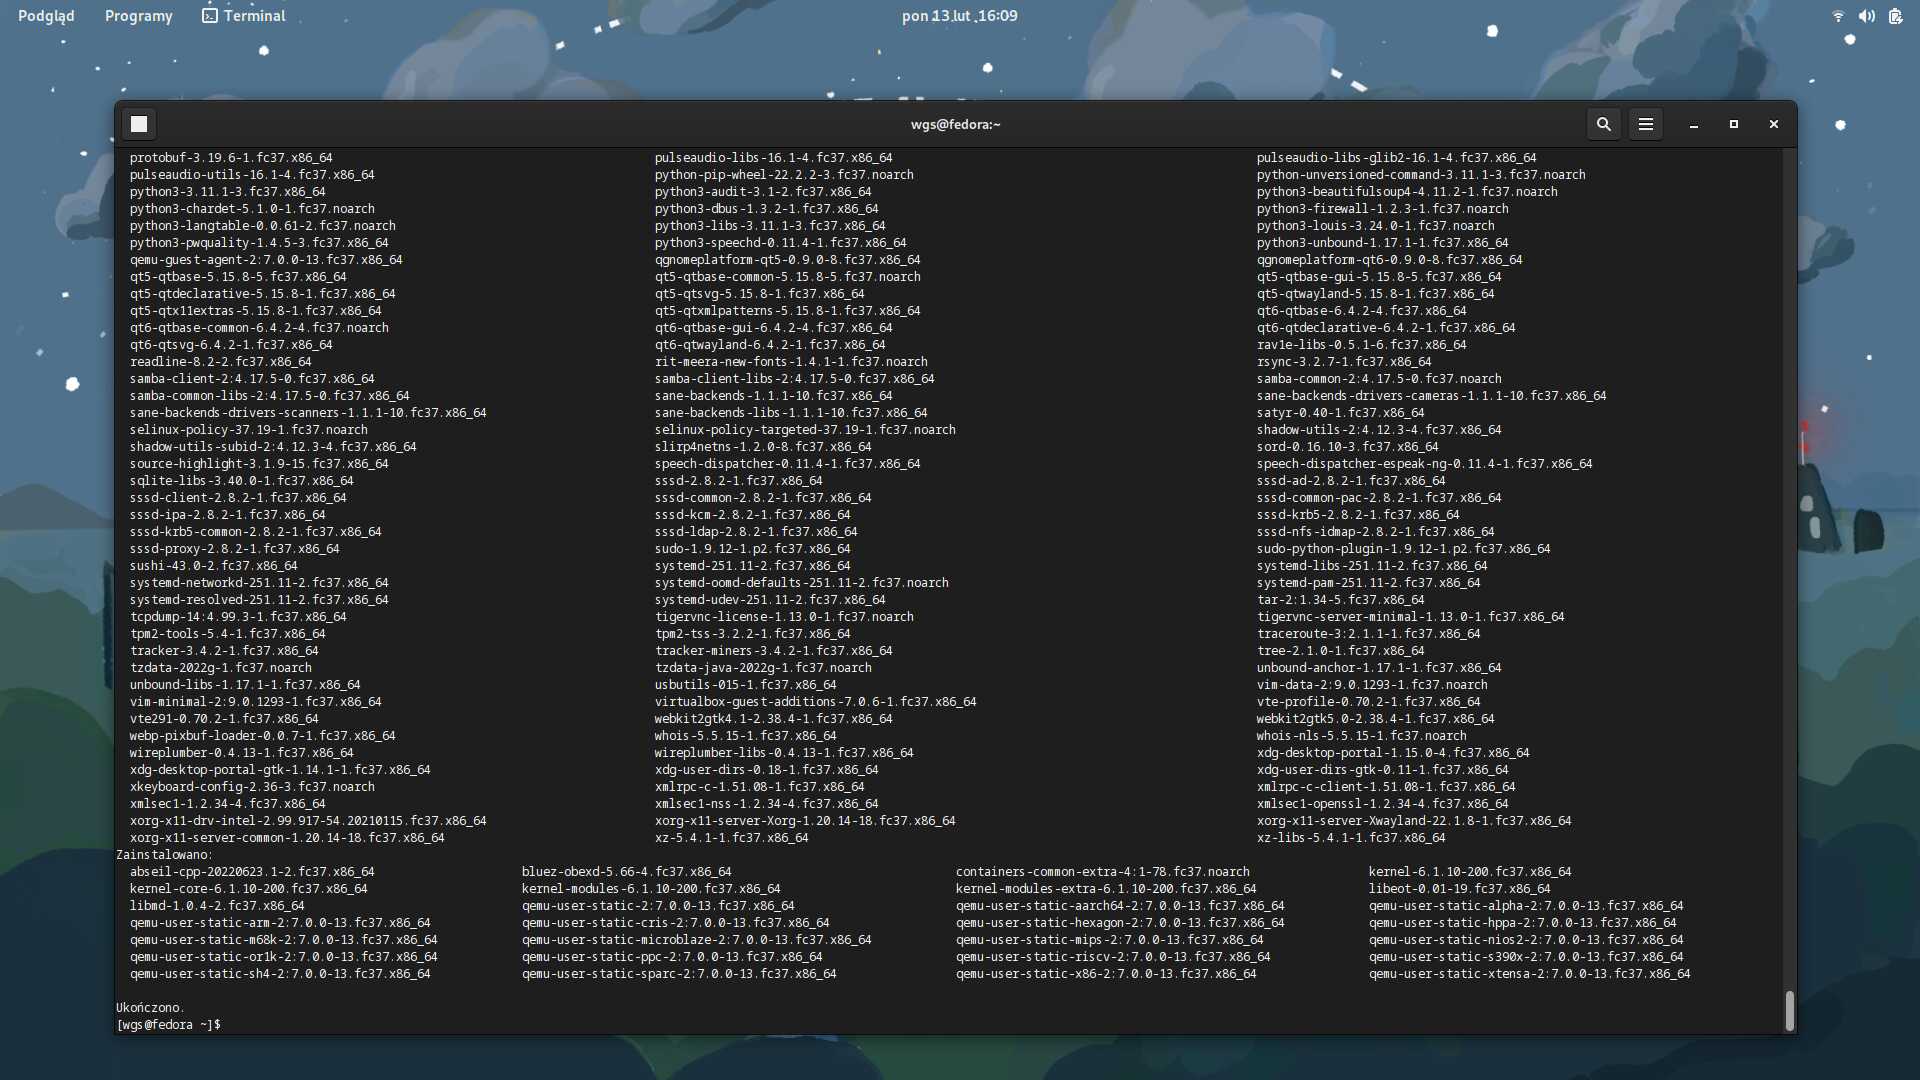Open the Wi-Fi network indicator

click(1838, 16)
